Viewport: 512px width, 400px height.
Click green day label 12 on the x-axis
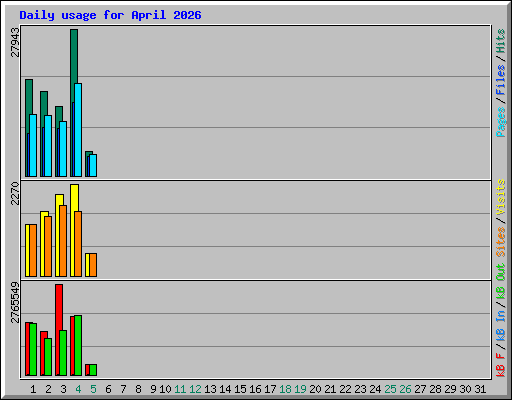(x=195, y=389)
